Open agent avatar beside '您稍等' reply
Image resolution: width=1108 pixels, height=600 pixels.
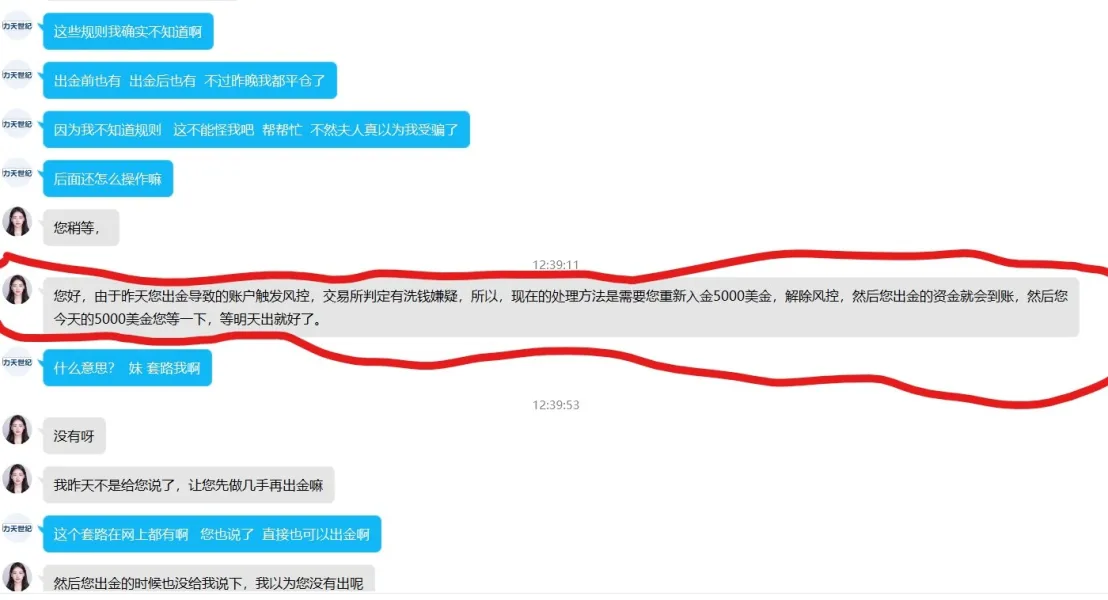[17, 221]
